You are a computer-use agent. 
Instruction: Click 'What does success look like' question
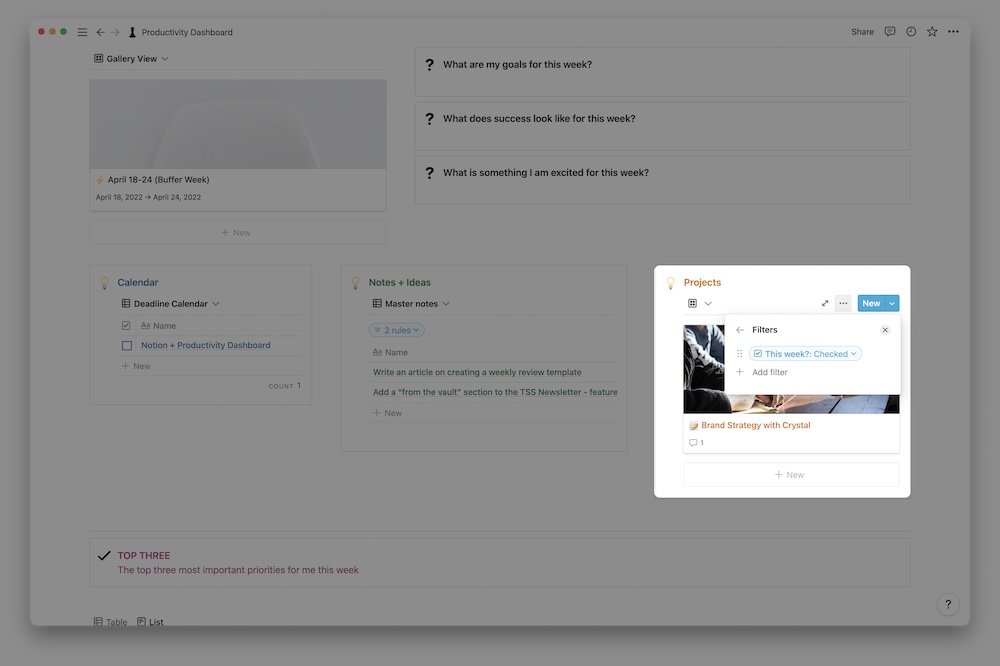tap(539, 119)
